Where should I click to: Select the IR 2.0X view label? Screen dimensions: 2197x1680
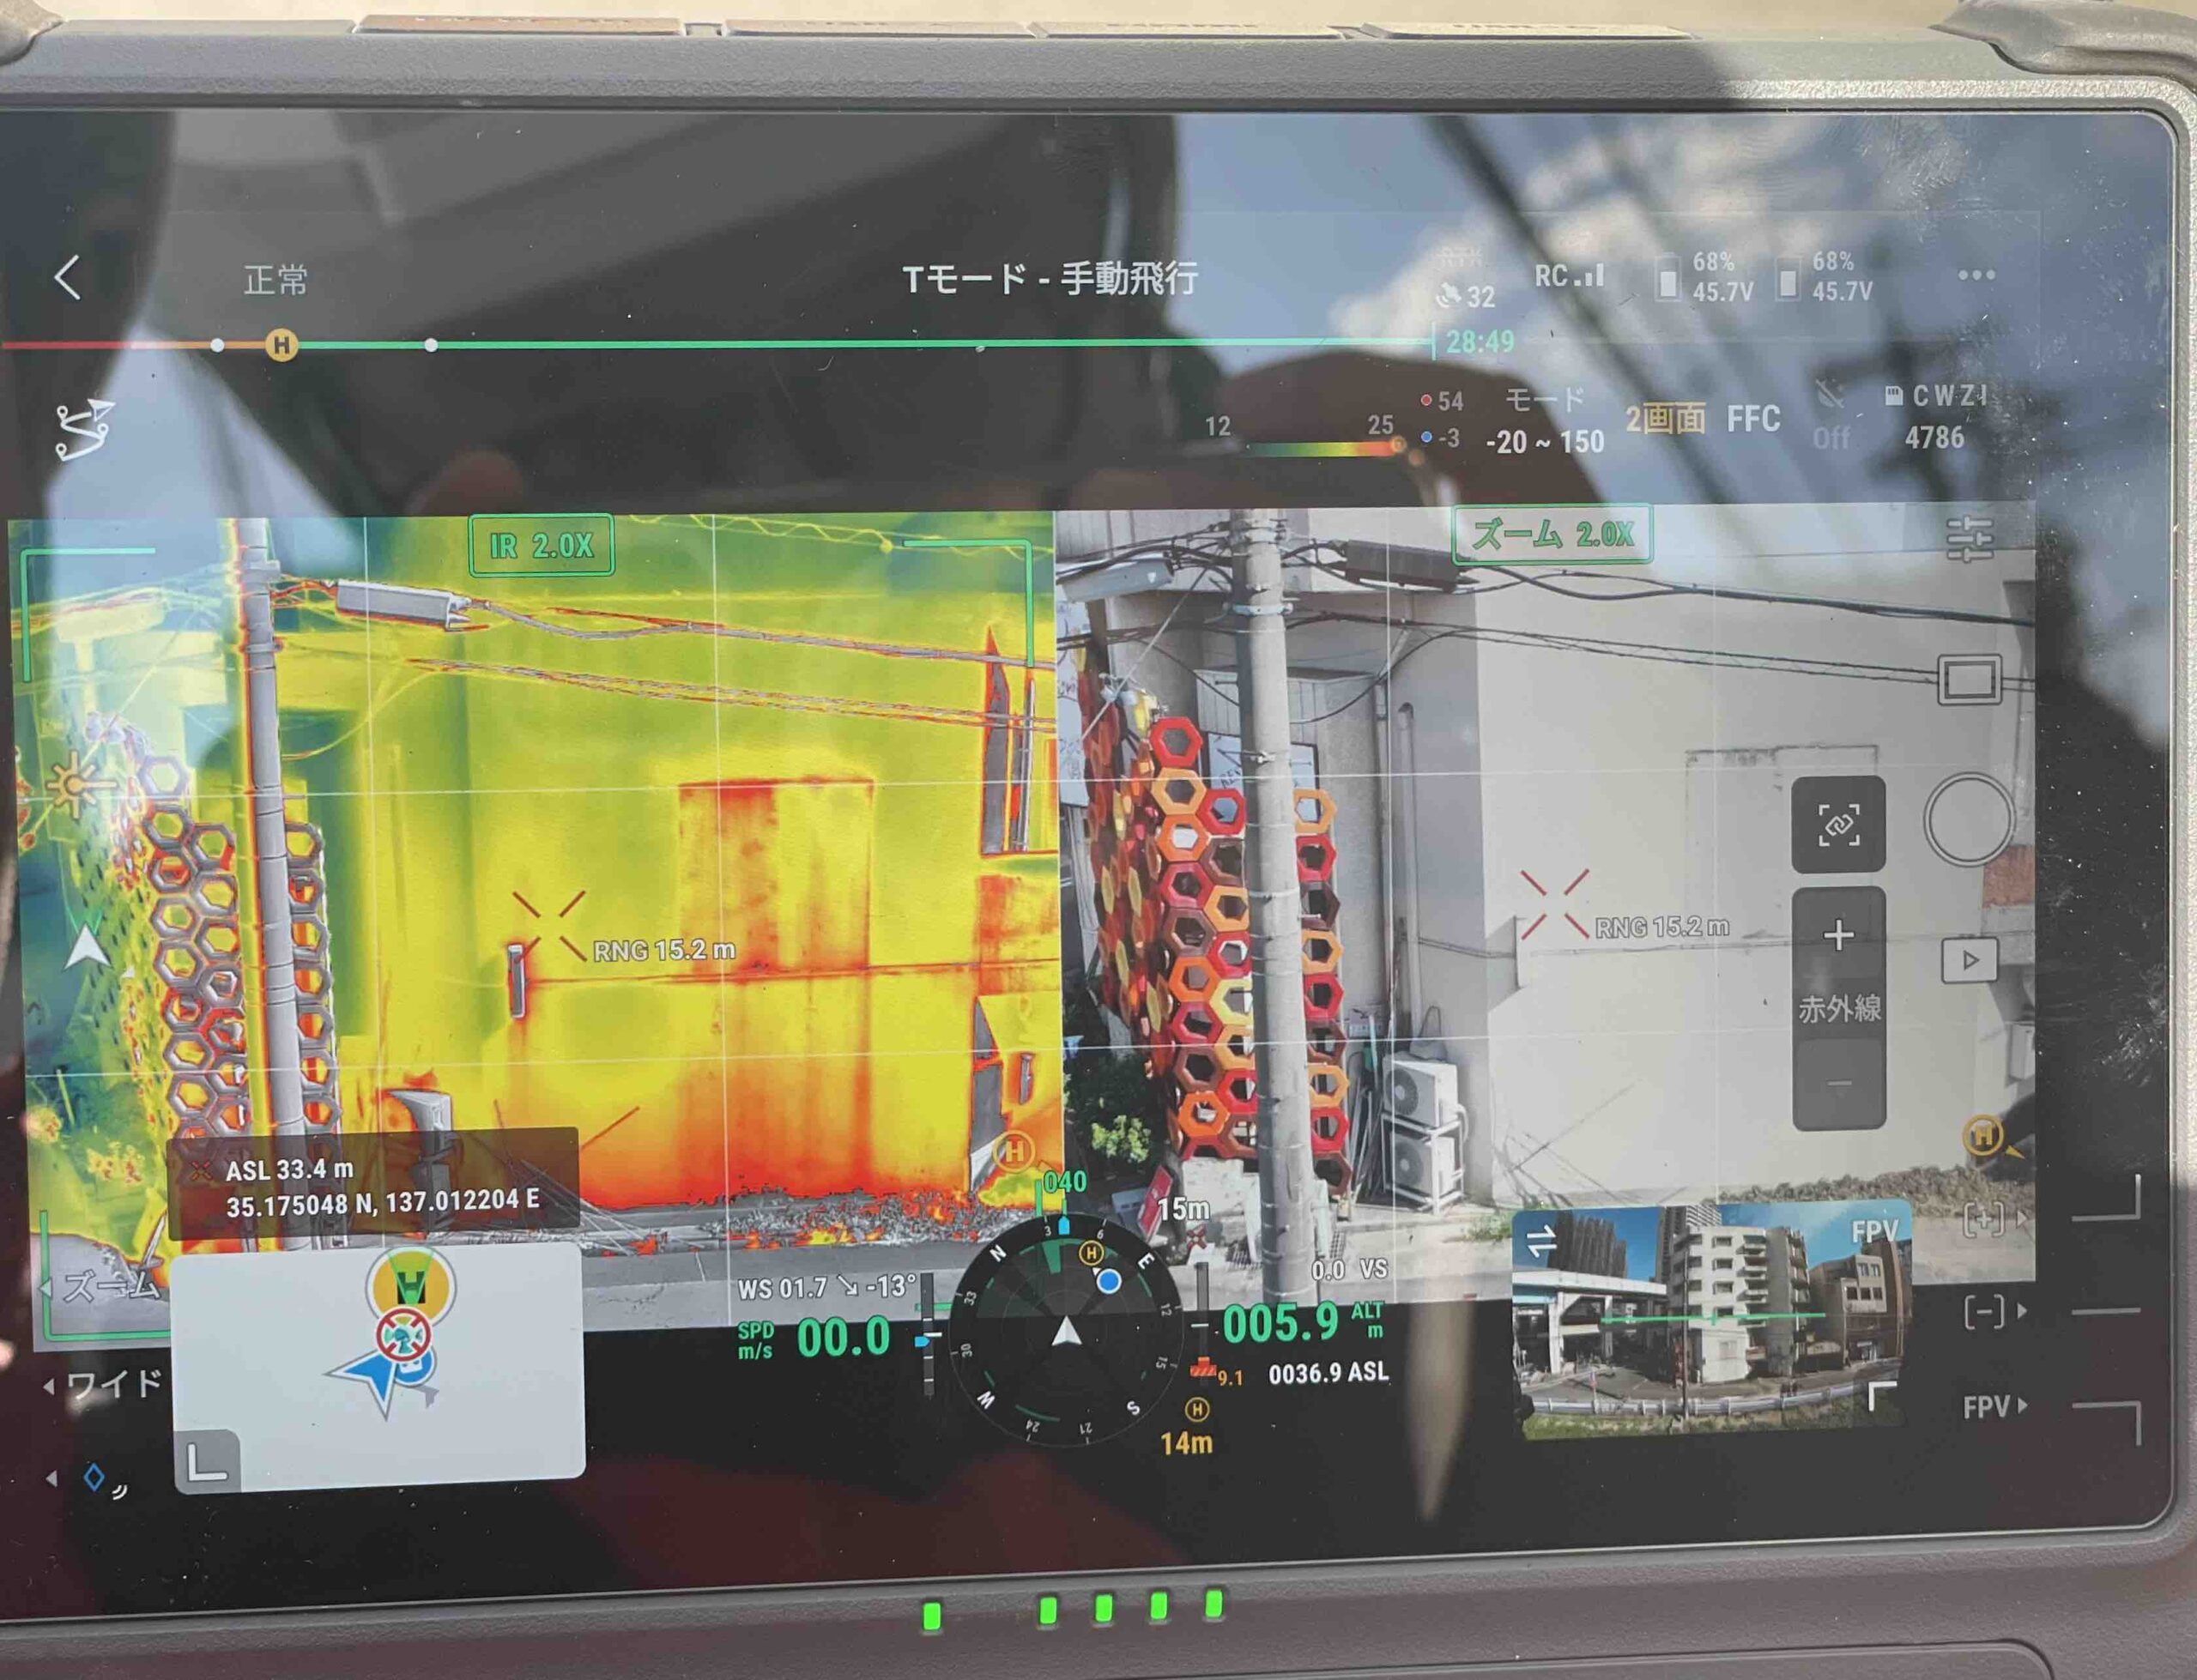tap(541, 545)
